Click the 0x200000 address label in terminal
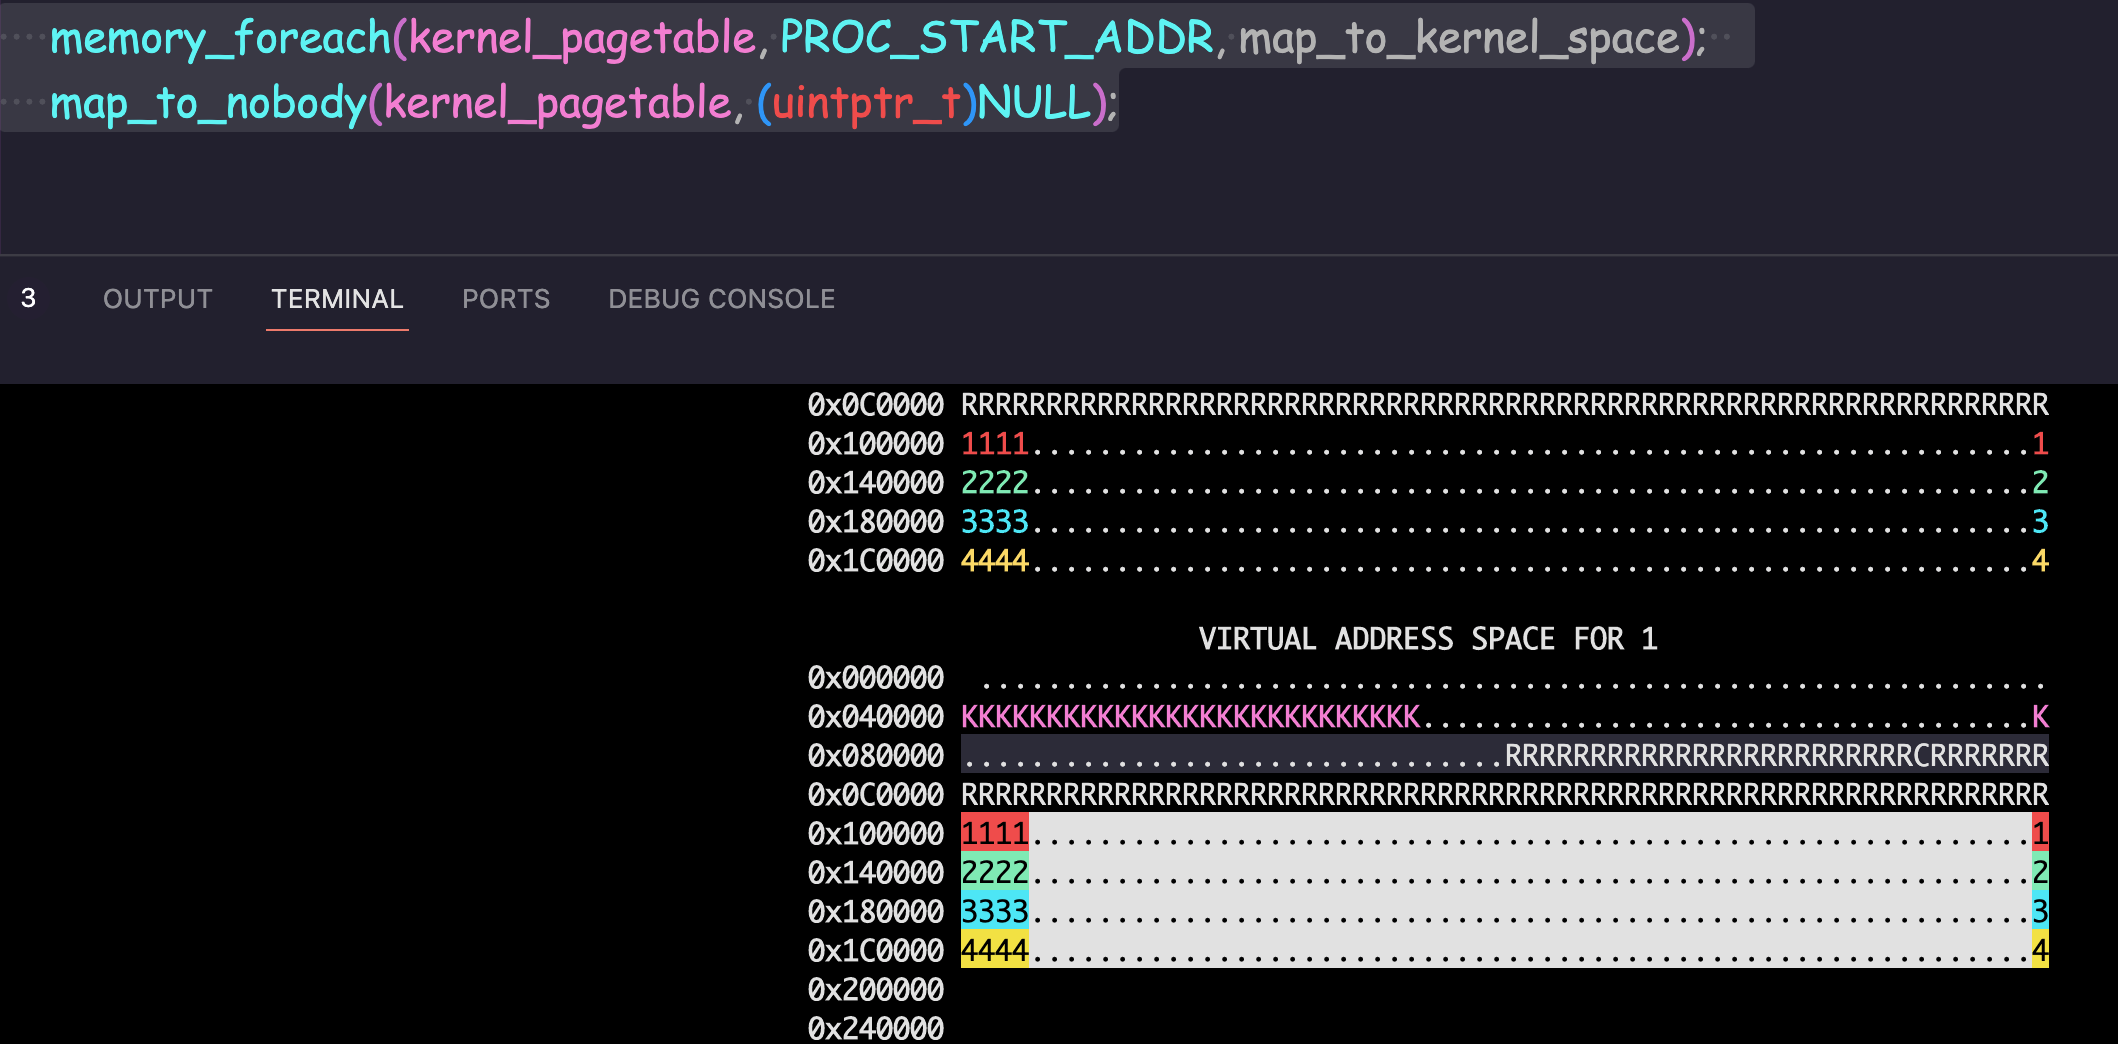The height and width of the screenshot is (1044, 2118). 875,990
